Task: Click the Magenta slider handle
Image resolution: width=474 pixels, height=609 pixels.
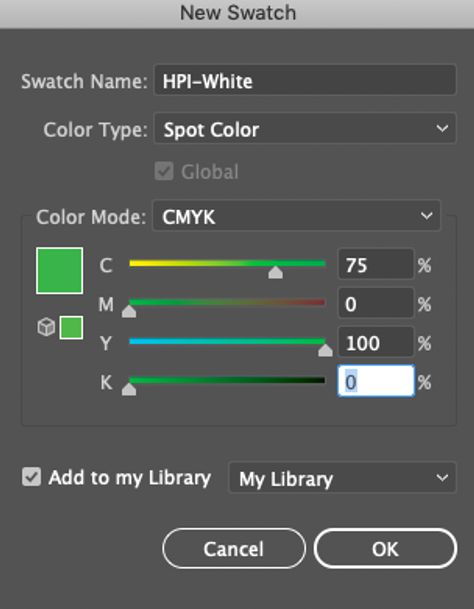Action: point(129,311)
